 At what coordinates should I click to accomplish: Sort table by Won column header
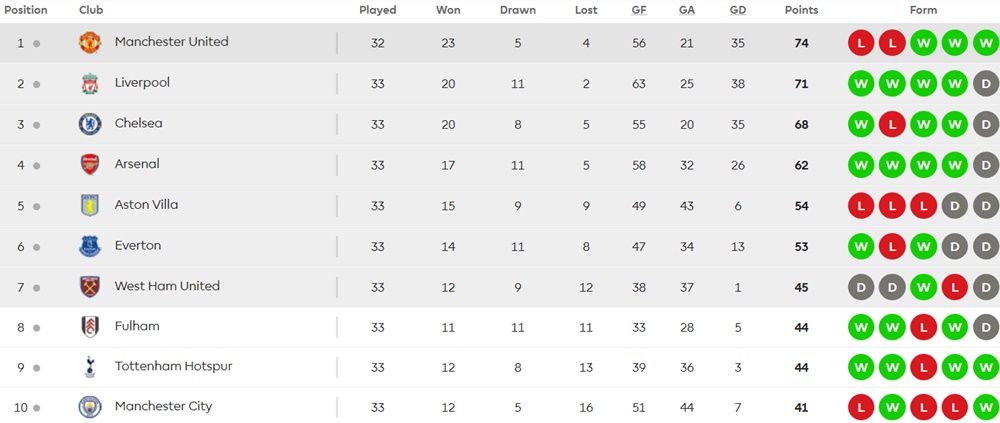(x=448, y=10)
